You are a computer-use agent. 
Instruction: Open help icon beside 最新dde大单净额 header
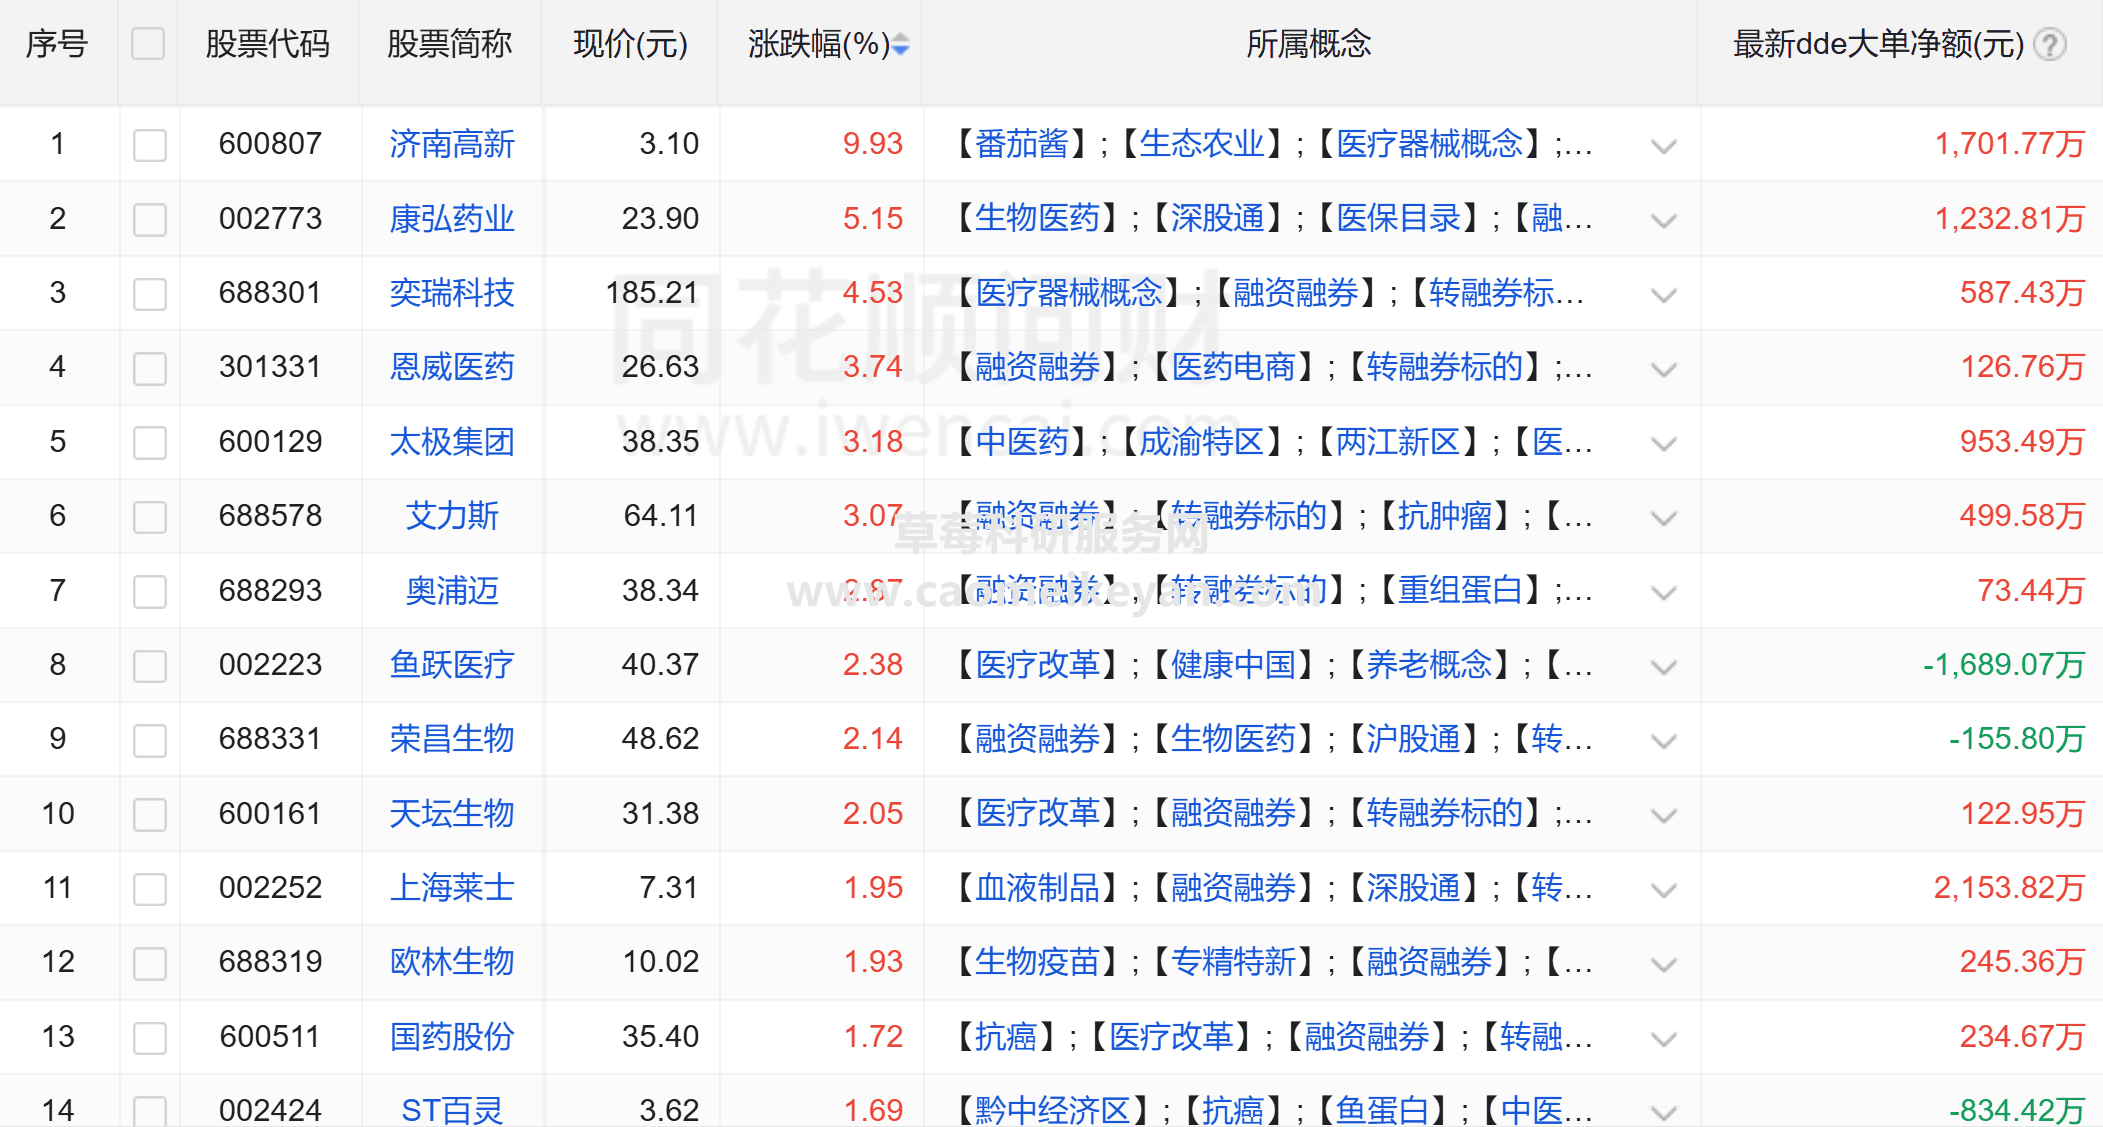pyautogui.click(x=2050, y=45)
